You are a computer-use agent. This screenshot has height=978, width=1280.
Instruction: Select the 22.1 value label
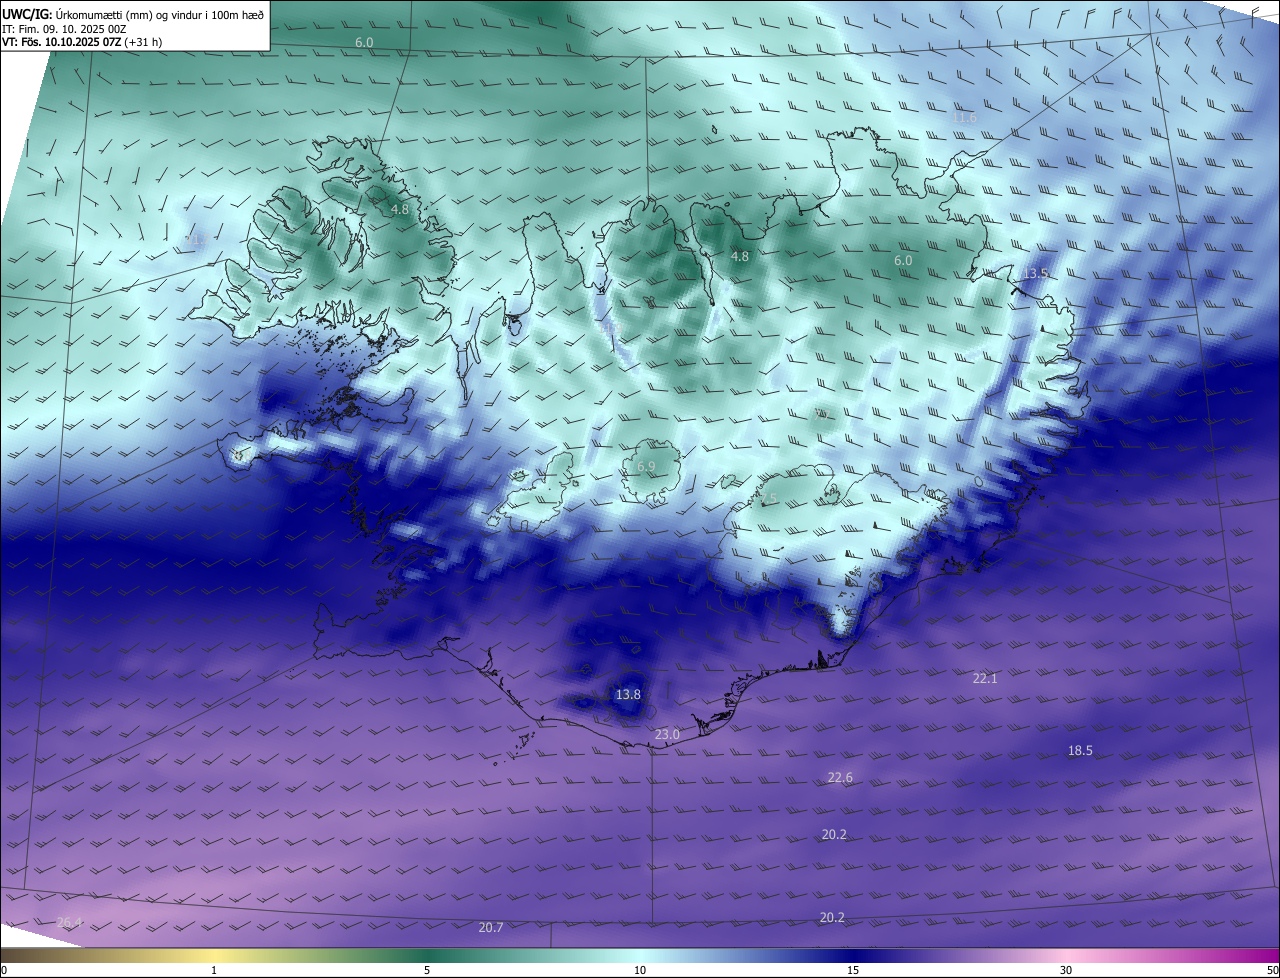pos(985,678)
